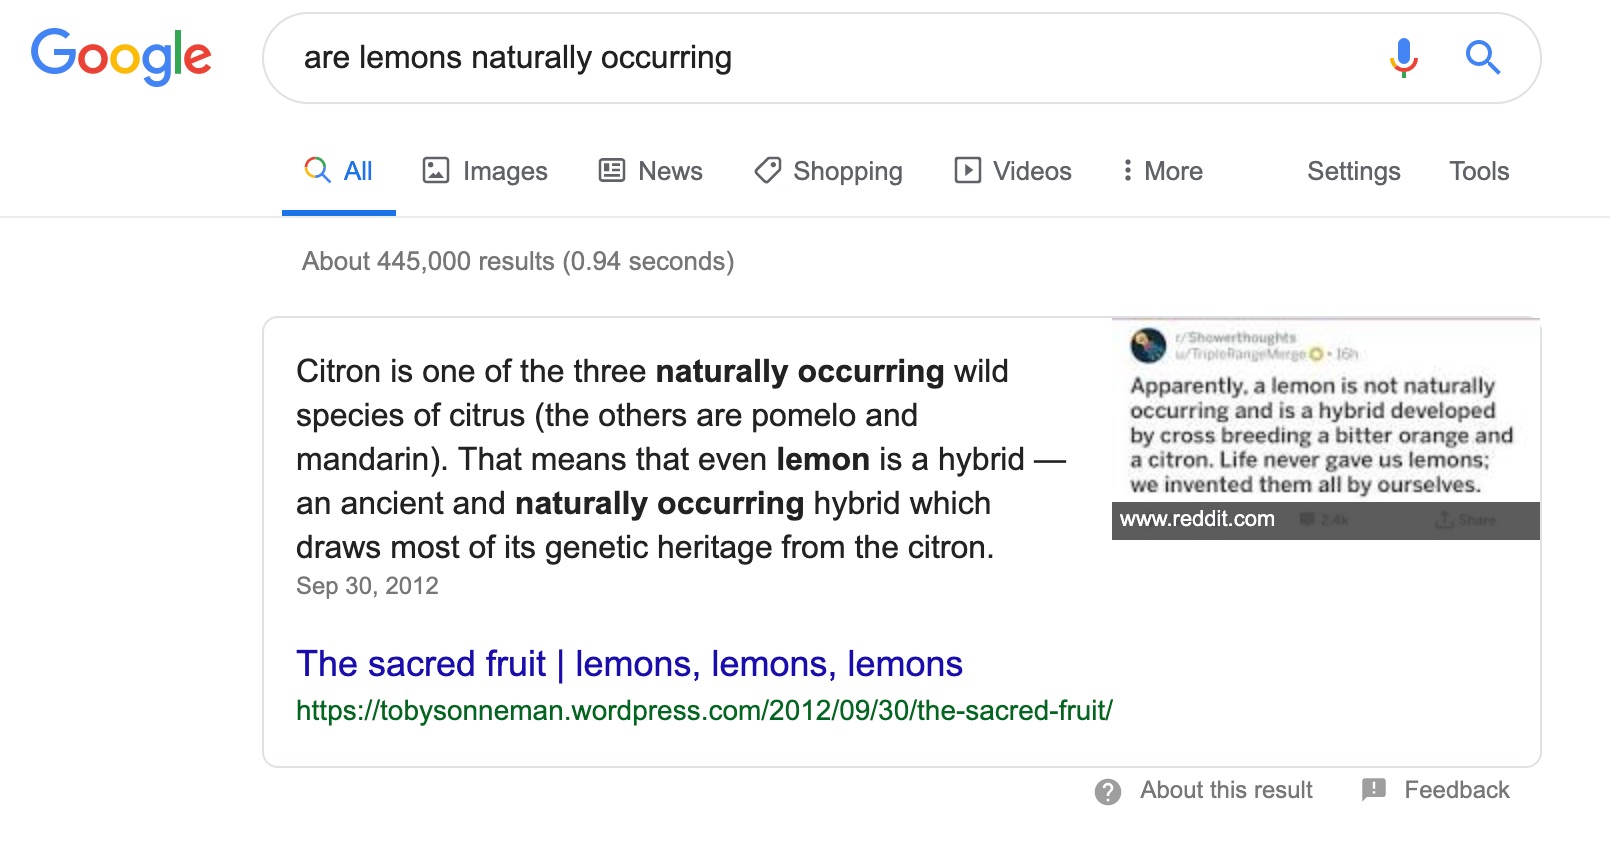The width and height of the screenshot is (1610, 850).
Task: Switch to the Videos tab label
Action: [x=1032, y=171]
